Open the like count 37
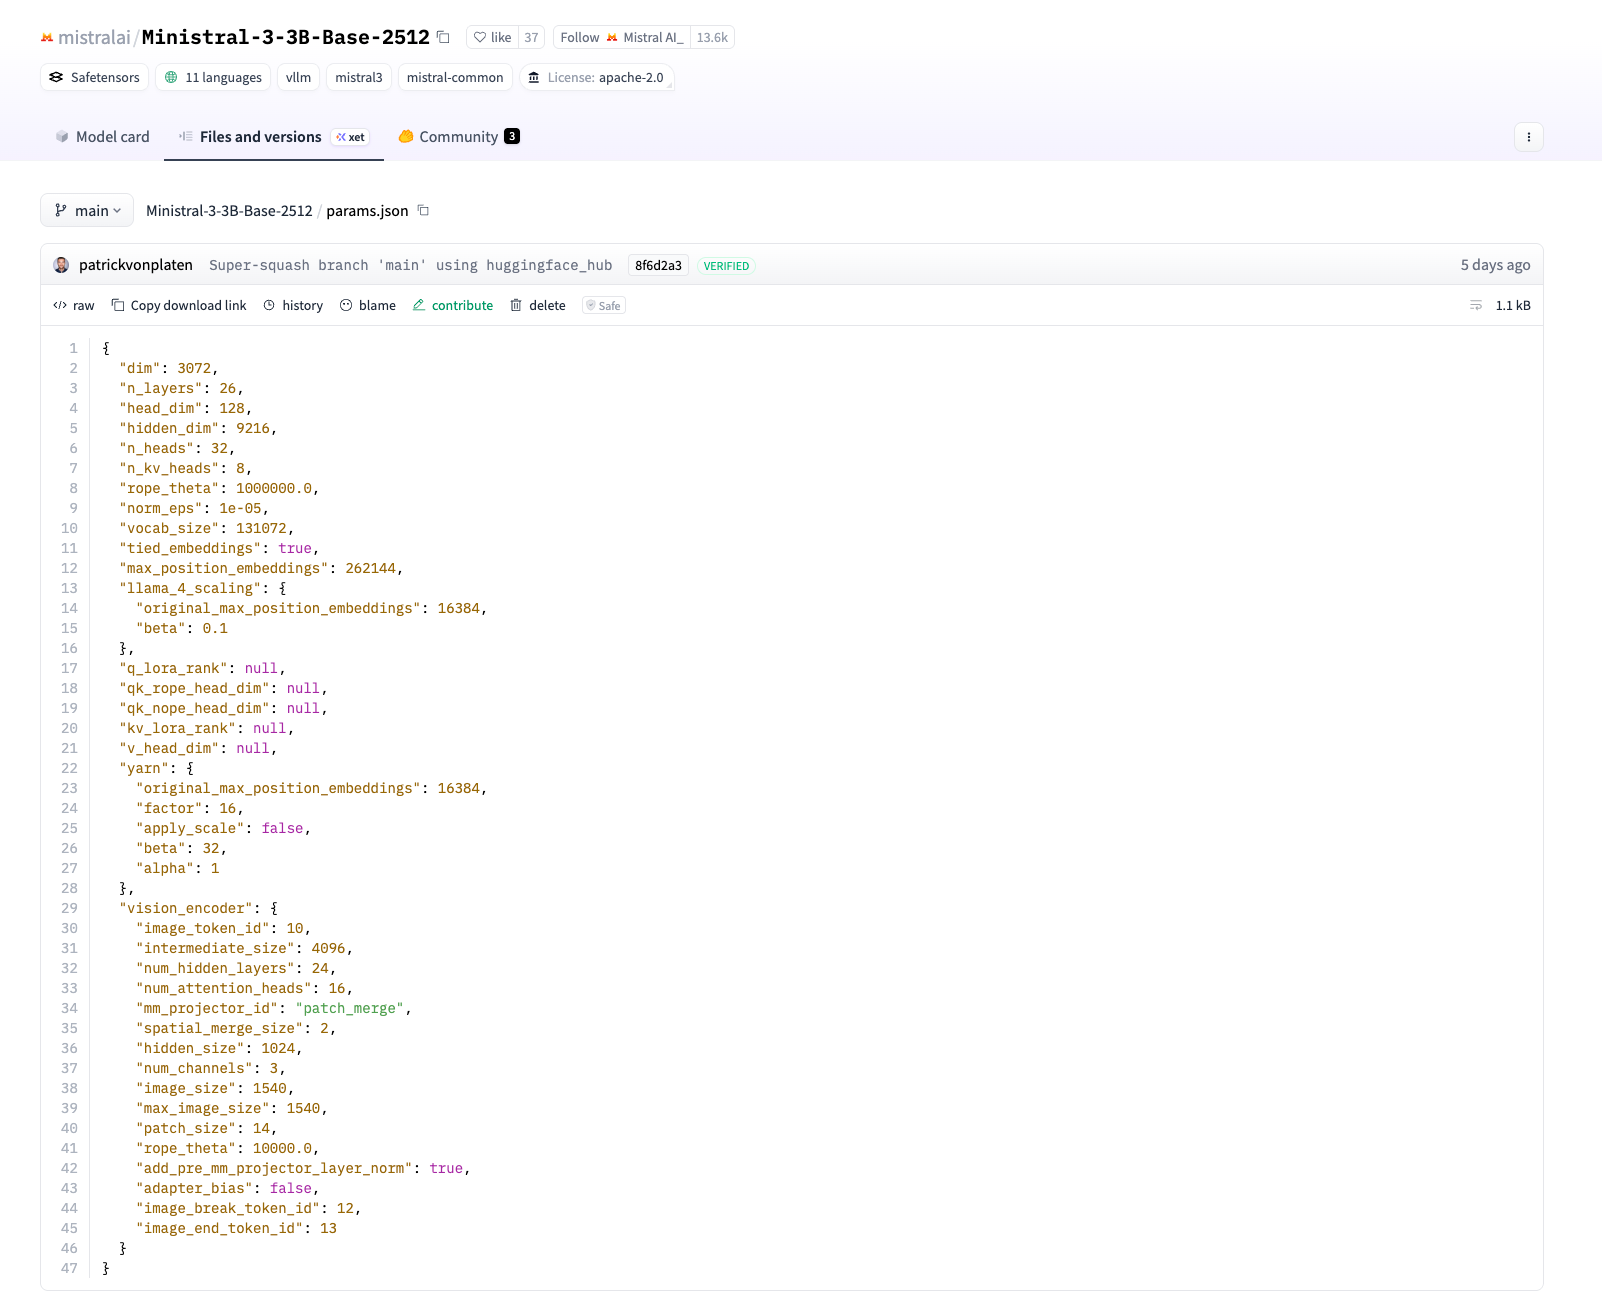The image size is (1602, 1314). (x=531, y=37)
